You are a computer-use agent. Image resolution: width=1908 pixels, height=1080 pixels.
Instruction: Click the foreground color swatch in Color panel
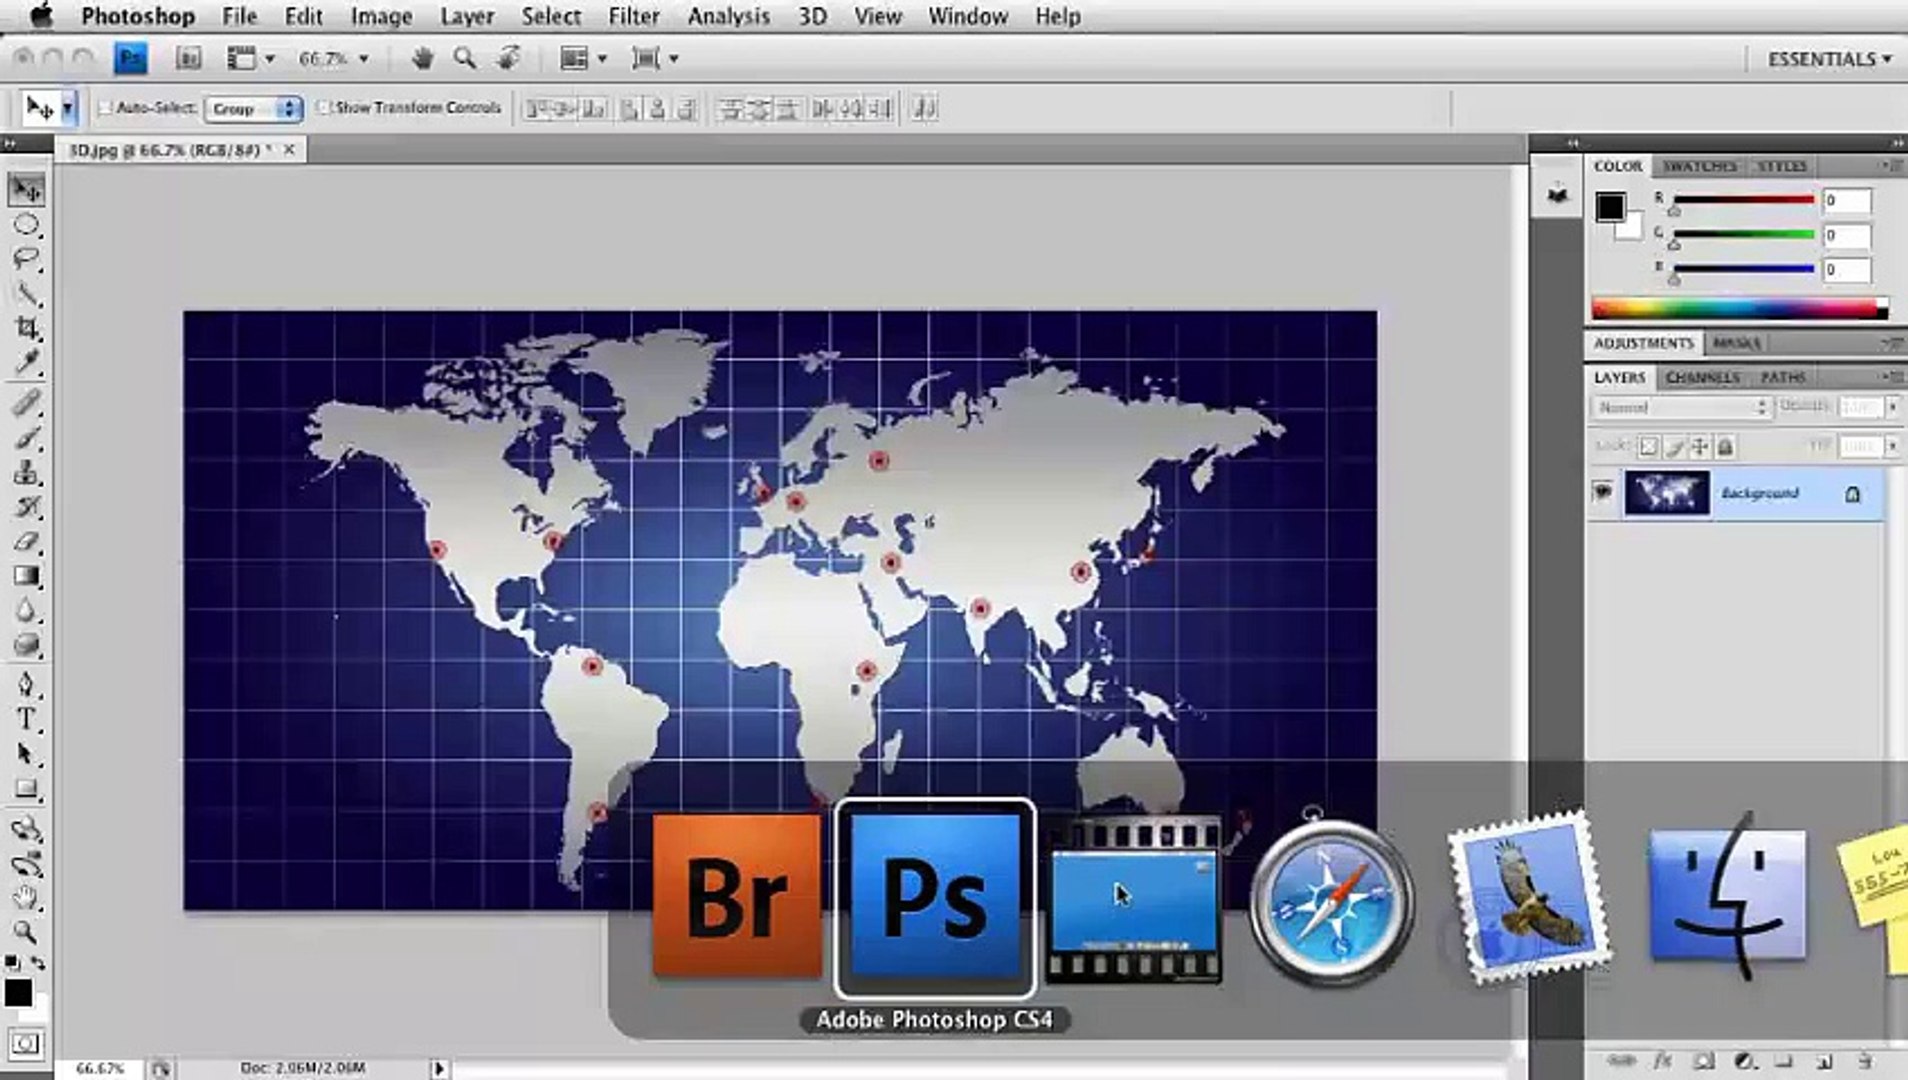point(1609,207)
